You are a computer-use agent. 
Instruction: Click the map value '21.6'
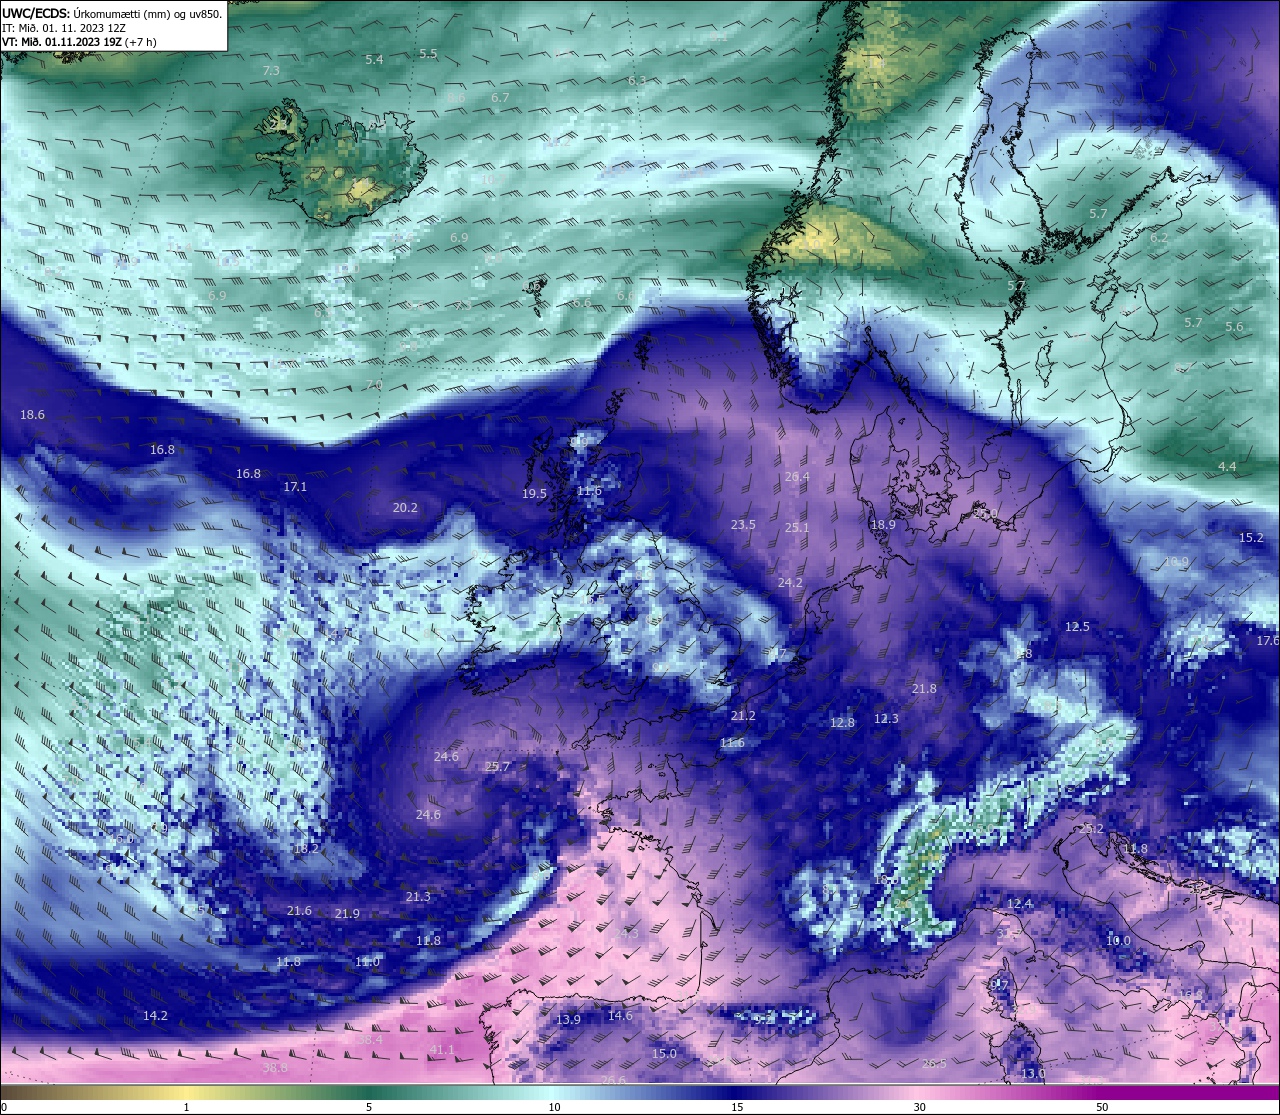pyautogui.click(x=299, y=911)
